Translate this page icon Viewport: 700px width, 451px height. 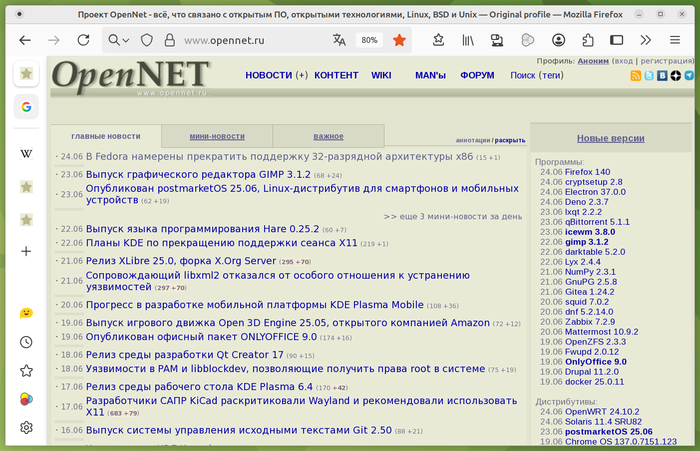pos(339,40)
